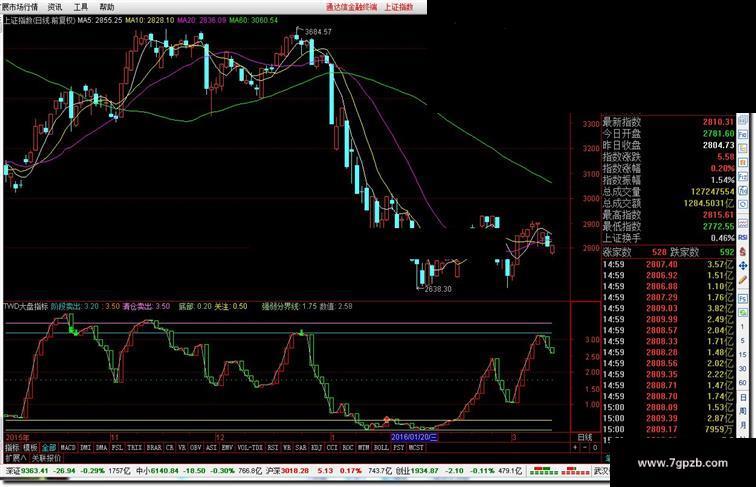Click the 日线 period label
The width and height of the screenshot is (756, 487).
click(x=585, y=437)
